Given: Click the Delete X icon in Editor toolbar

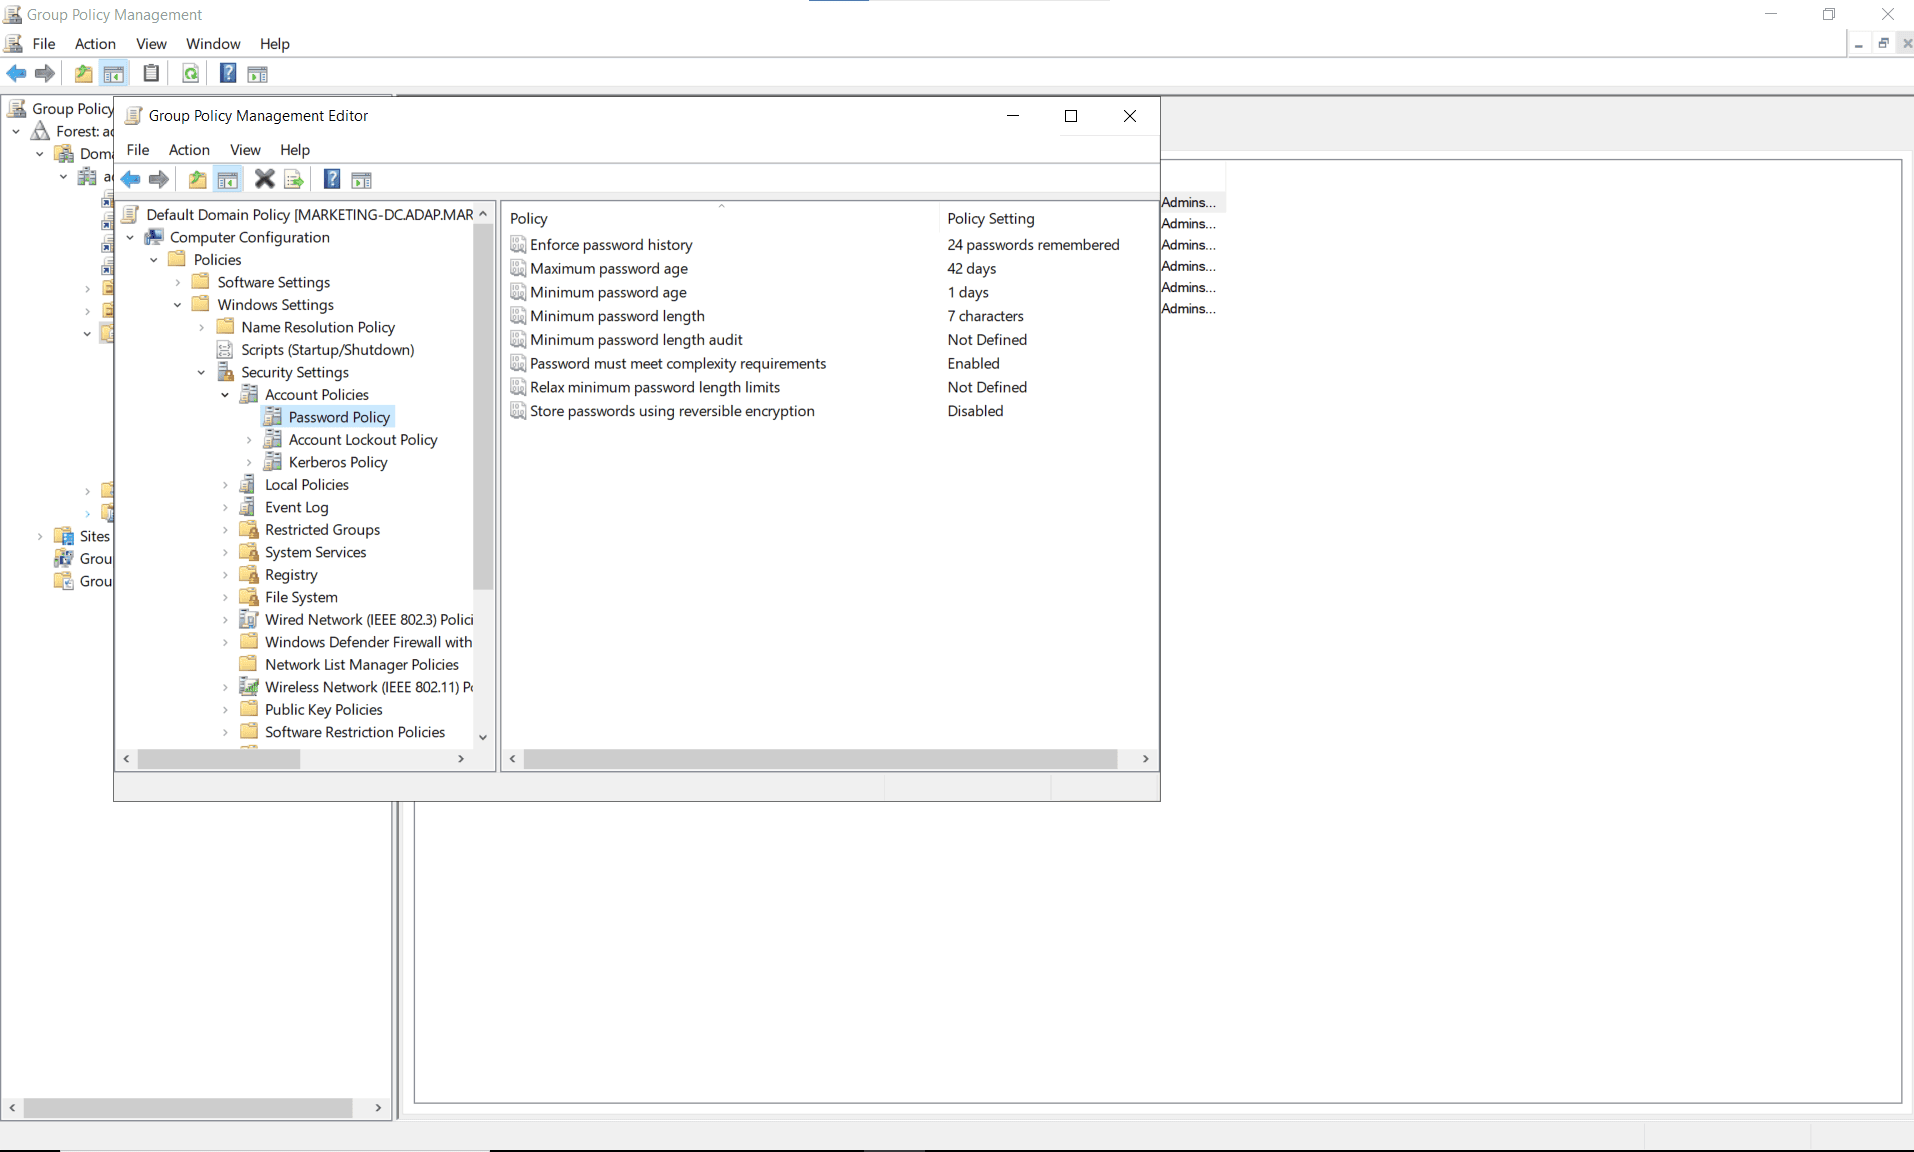Looking at the screenshot, I should [x=264, y=179].
